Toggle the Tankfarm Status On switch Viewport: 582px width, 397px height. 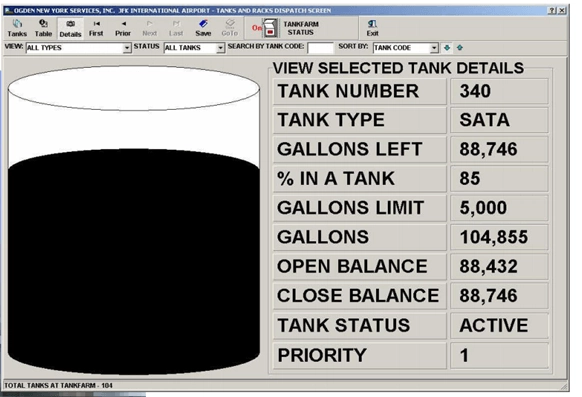tap(271, 29)
